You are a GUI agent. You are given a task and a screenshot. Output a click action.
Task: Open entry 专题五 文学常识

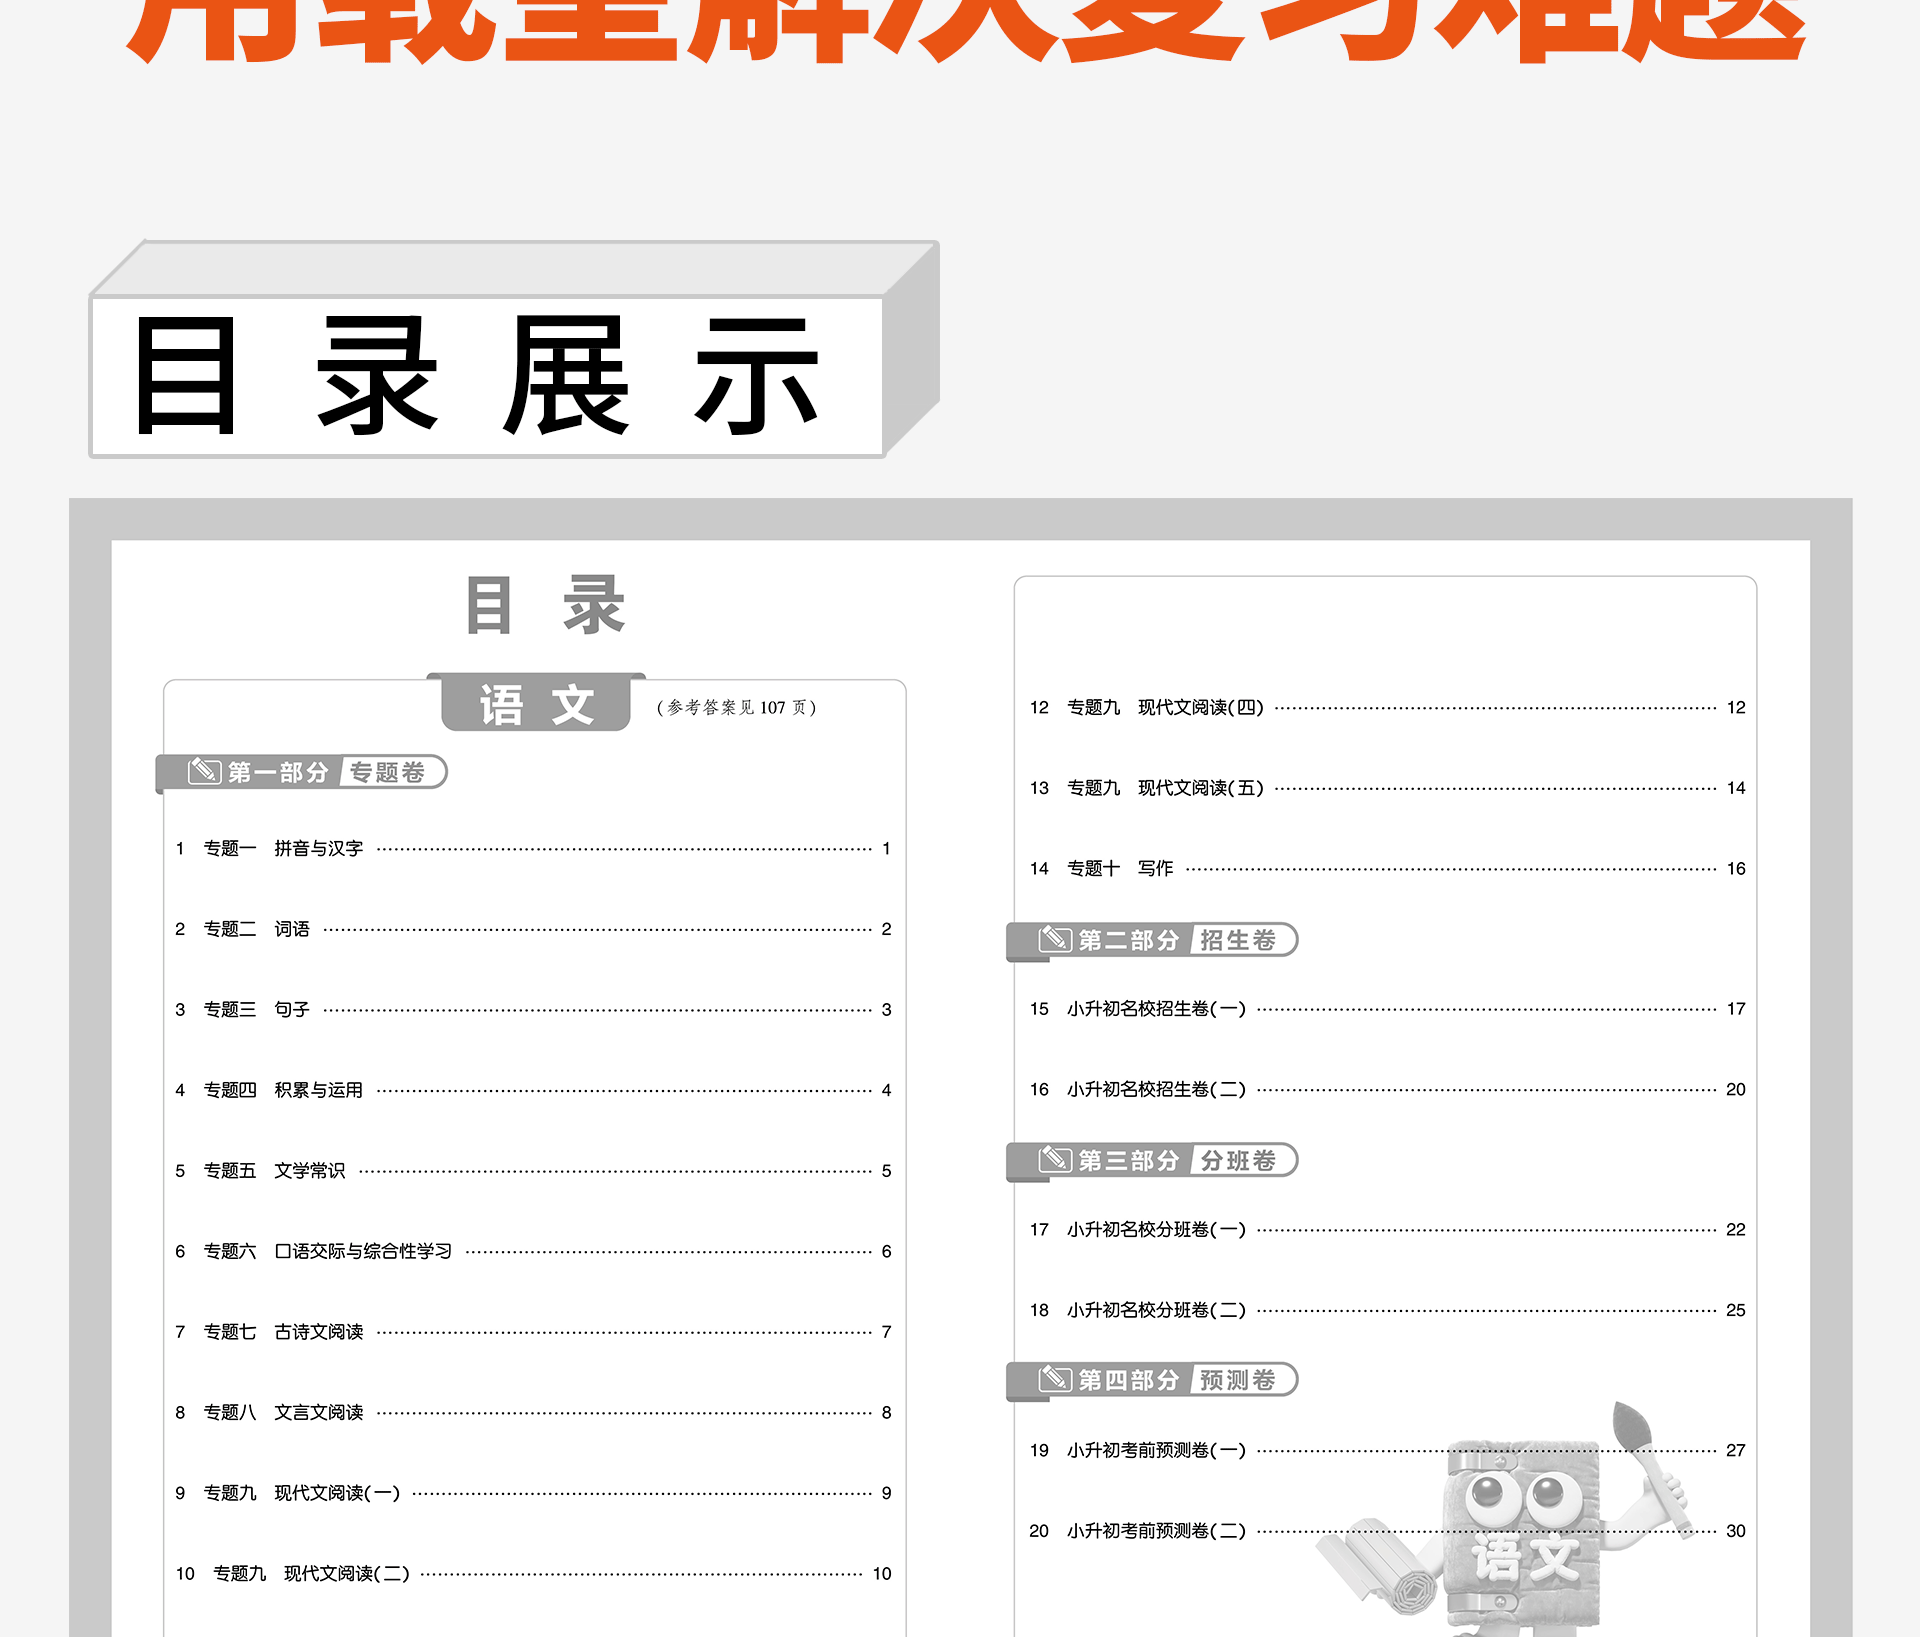(274, 1170)
